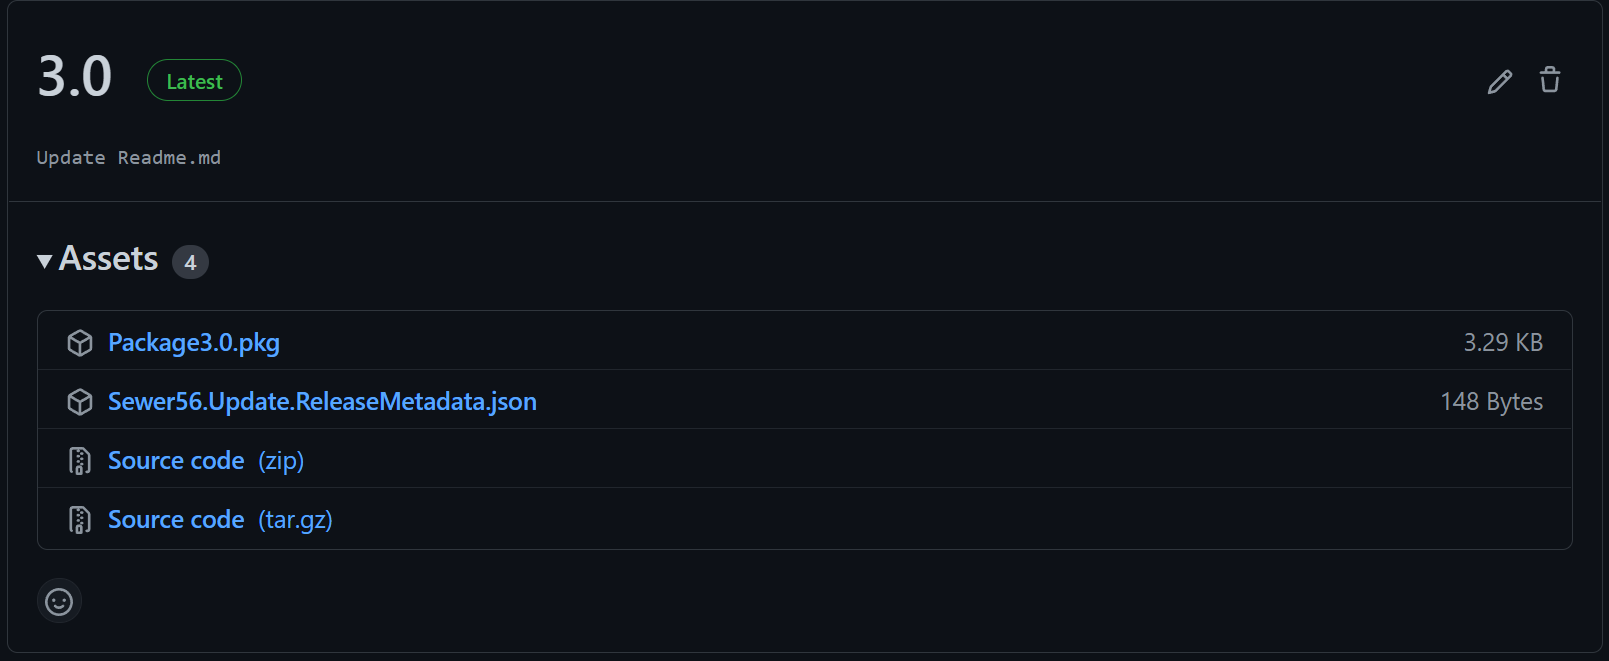The width and height of the screenshot is (1609, 661).
Task: Click the Latest release badge
Action: tap(194, 80)
